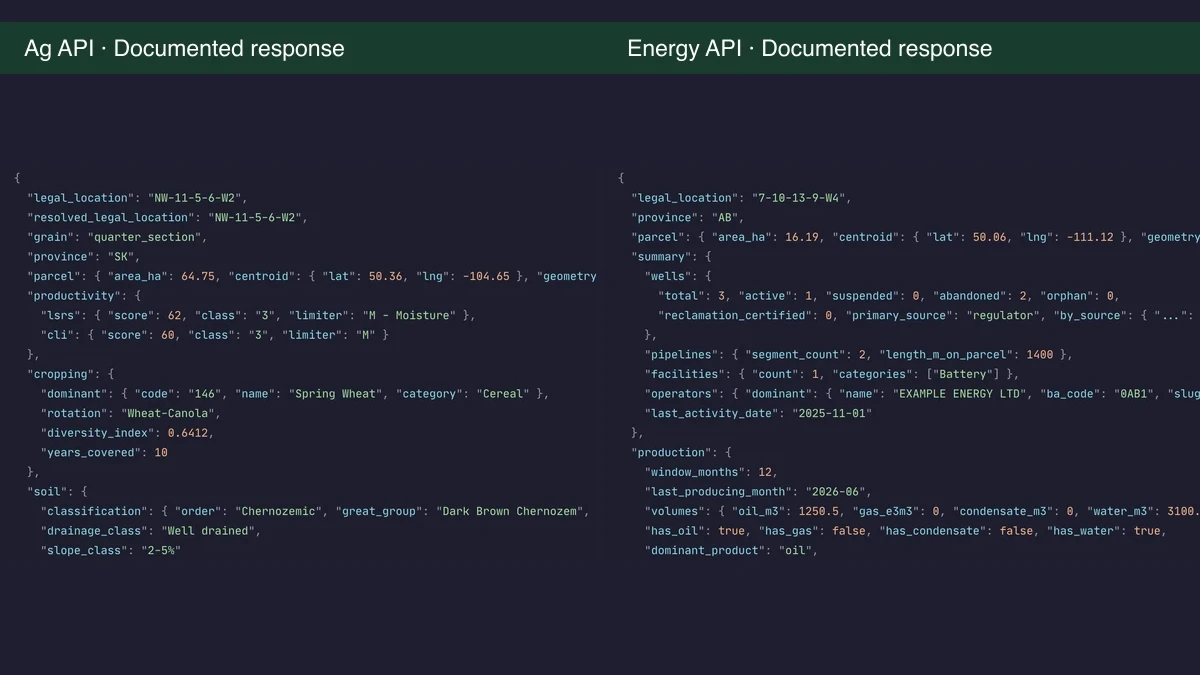Select the operator name "EXAMPLE ENERGY LTD"
Image resolution: width=1200 pixels, height=675 pixels.
pyautogui.click(x=960, y=394)
